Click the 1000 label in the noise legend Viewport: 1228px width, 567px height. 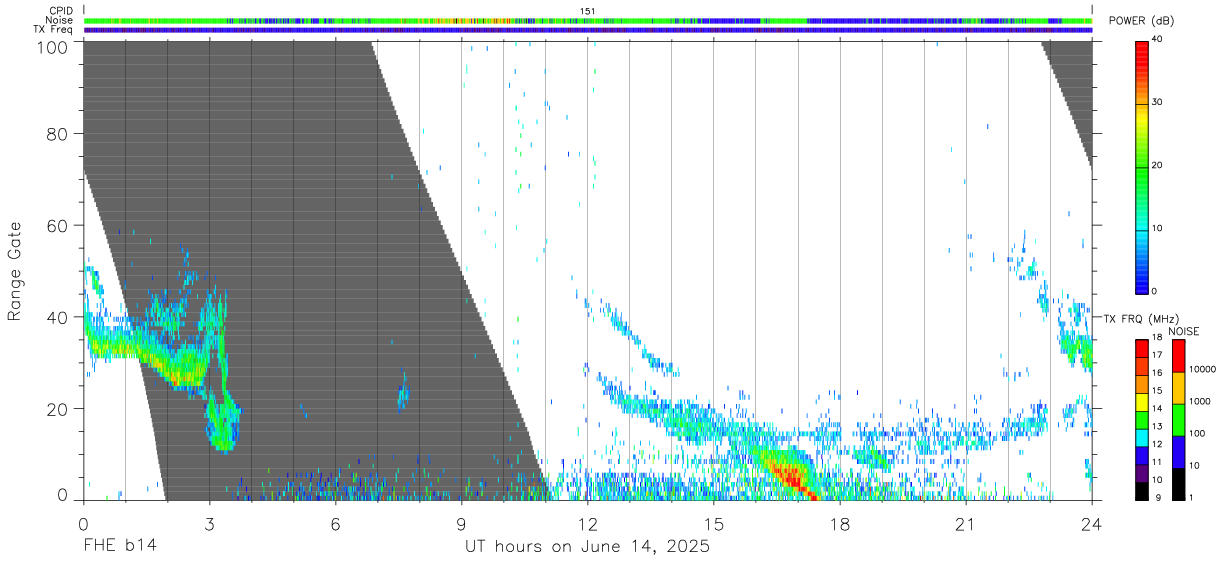(1200, 401)
